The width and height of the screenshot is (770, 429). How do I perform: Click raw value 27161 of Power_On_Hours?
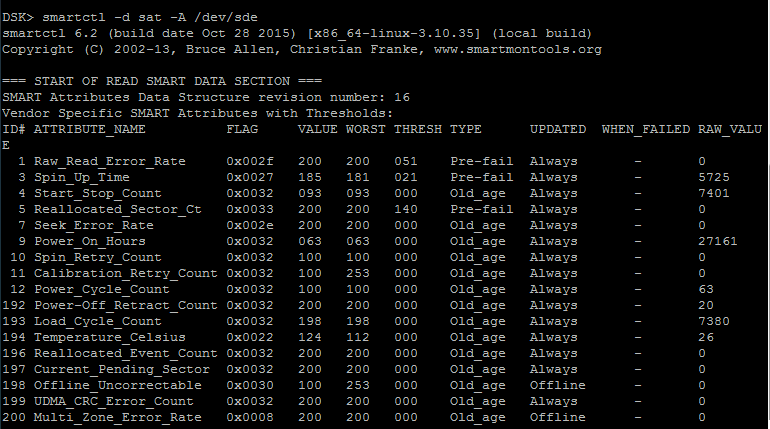(x=717, y=241)
